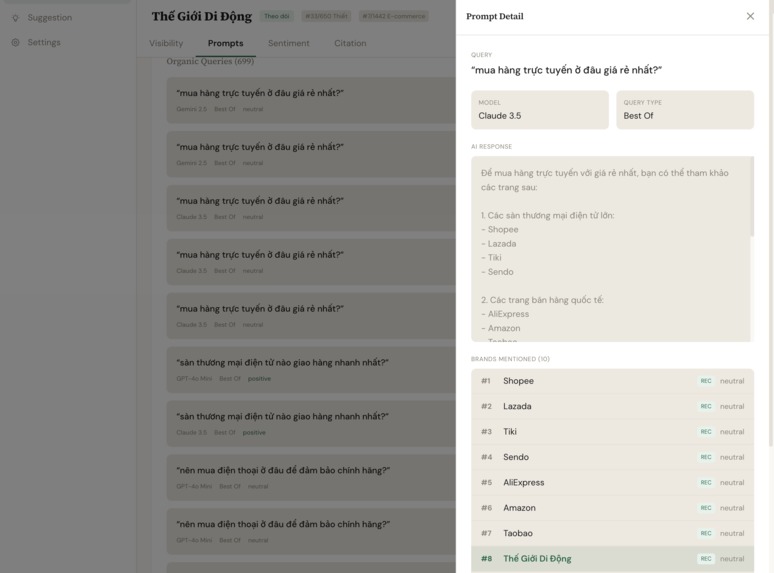Click the Model Claude 3.5 box
The width and height of the screenshot is (774, 573).
[540, 110]
